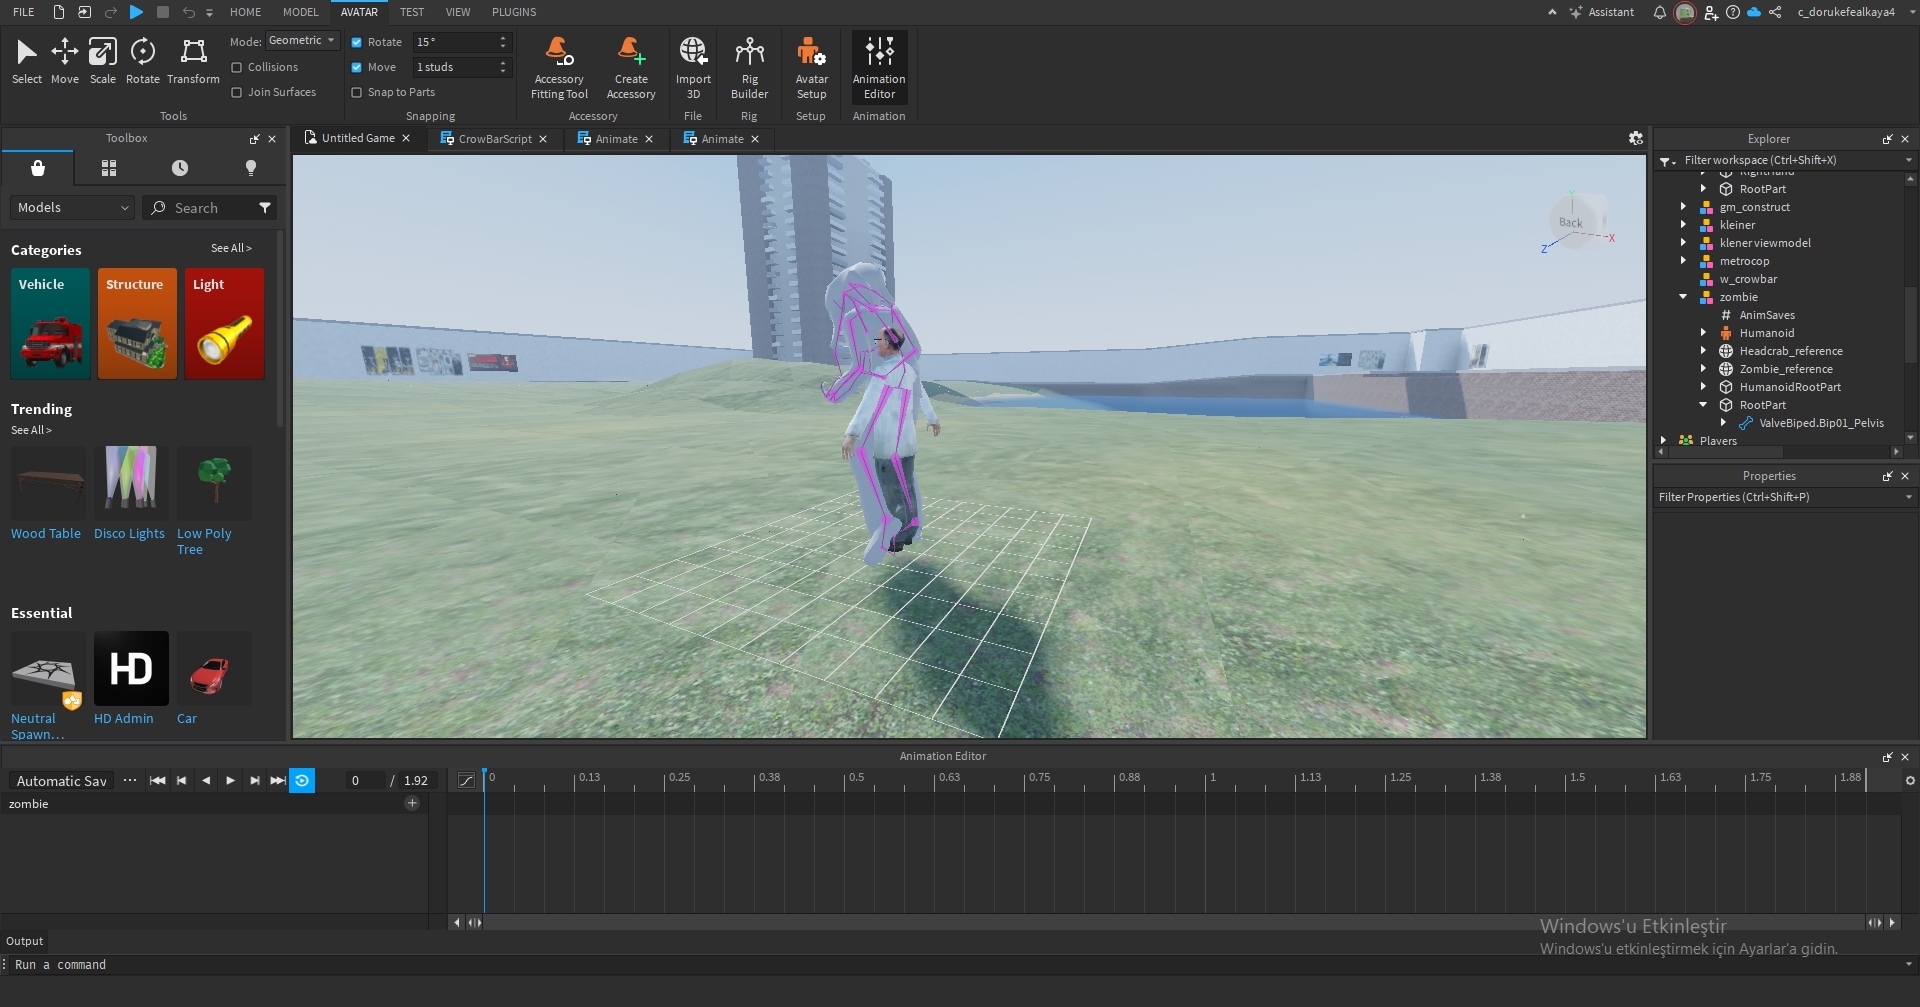This screenshot has width=1920, height=1007.
Task: Open Avatar Setup
Action: [811, 68]
